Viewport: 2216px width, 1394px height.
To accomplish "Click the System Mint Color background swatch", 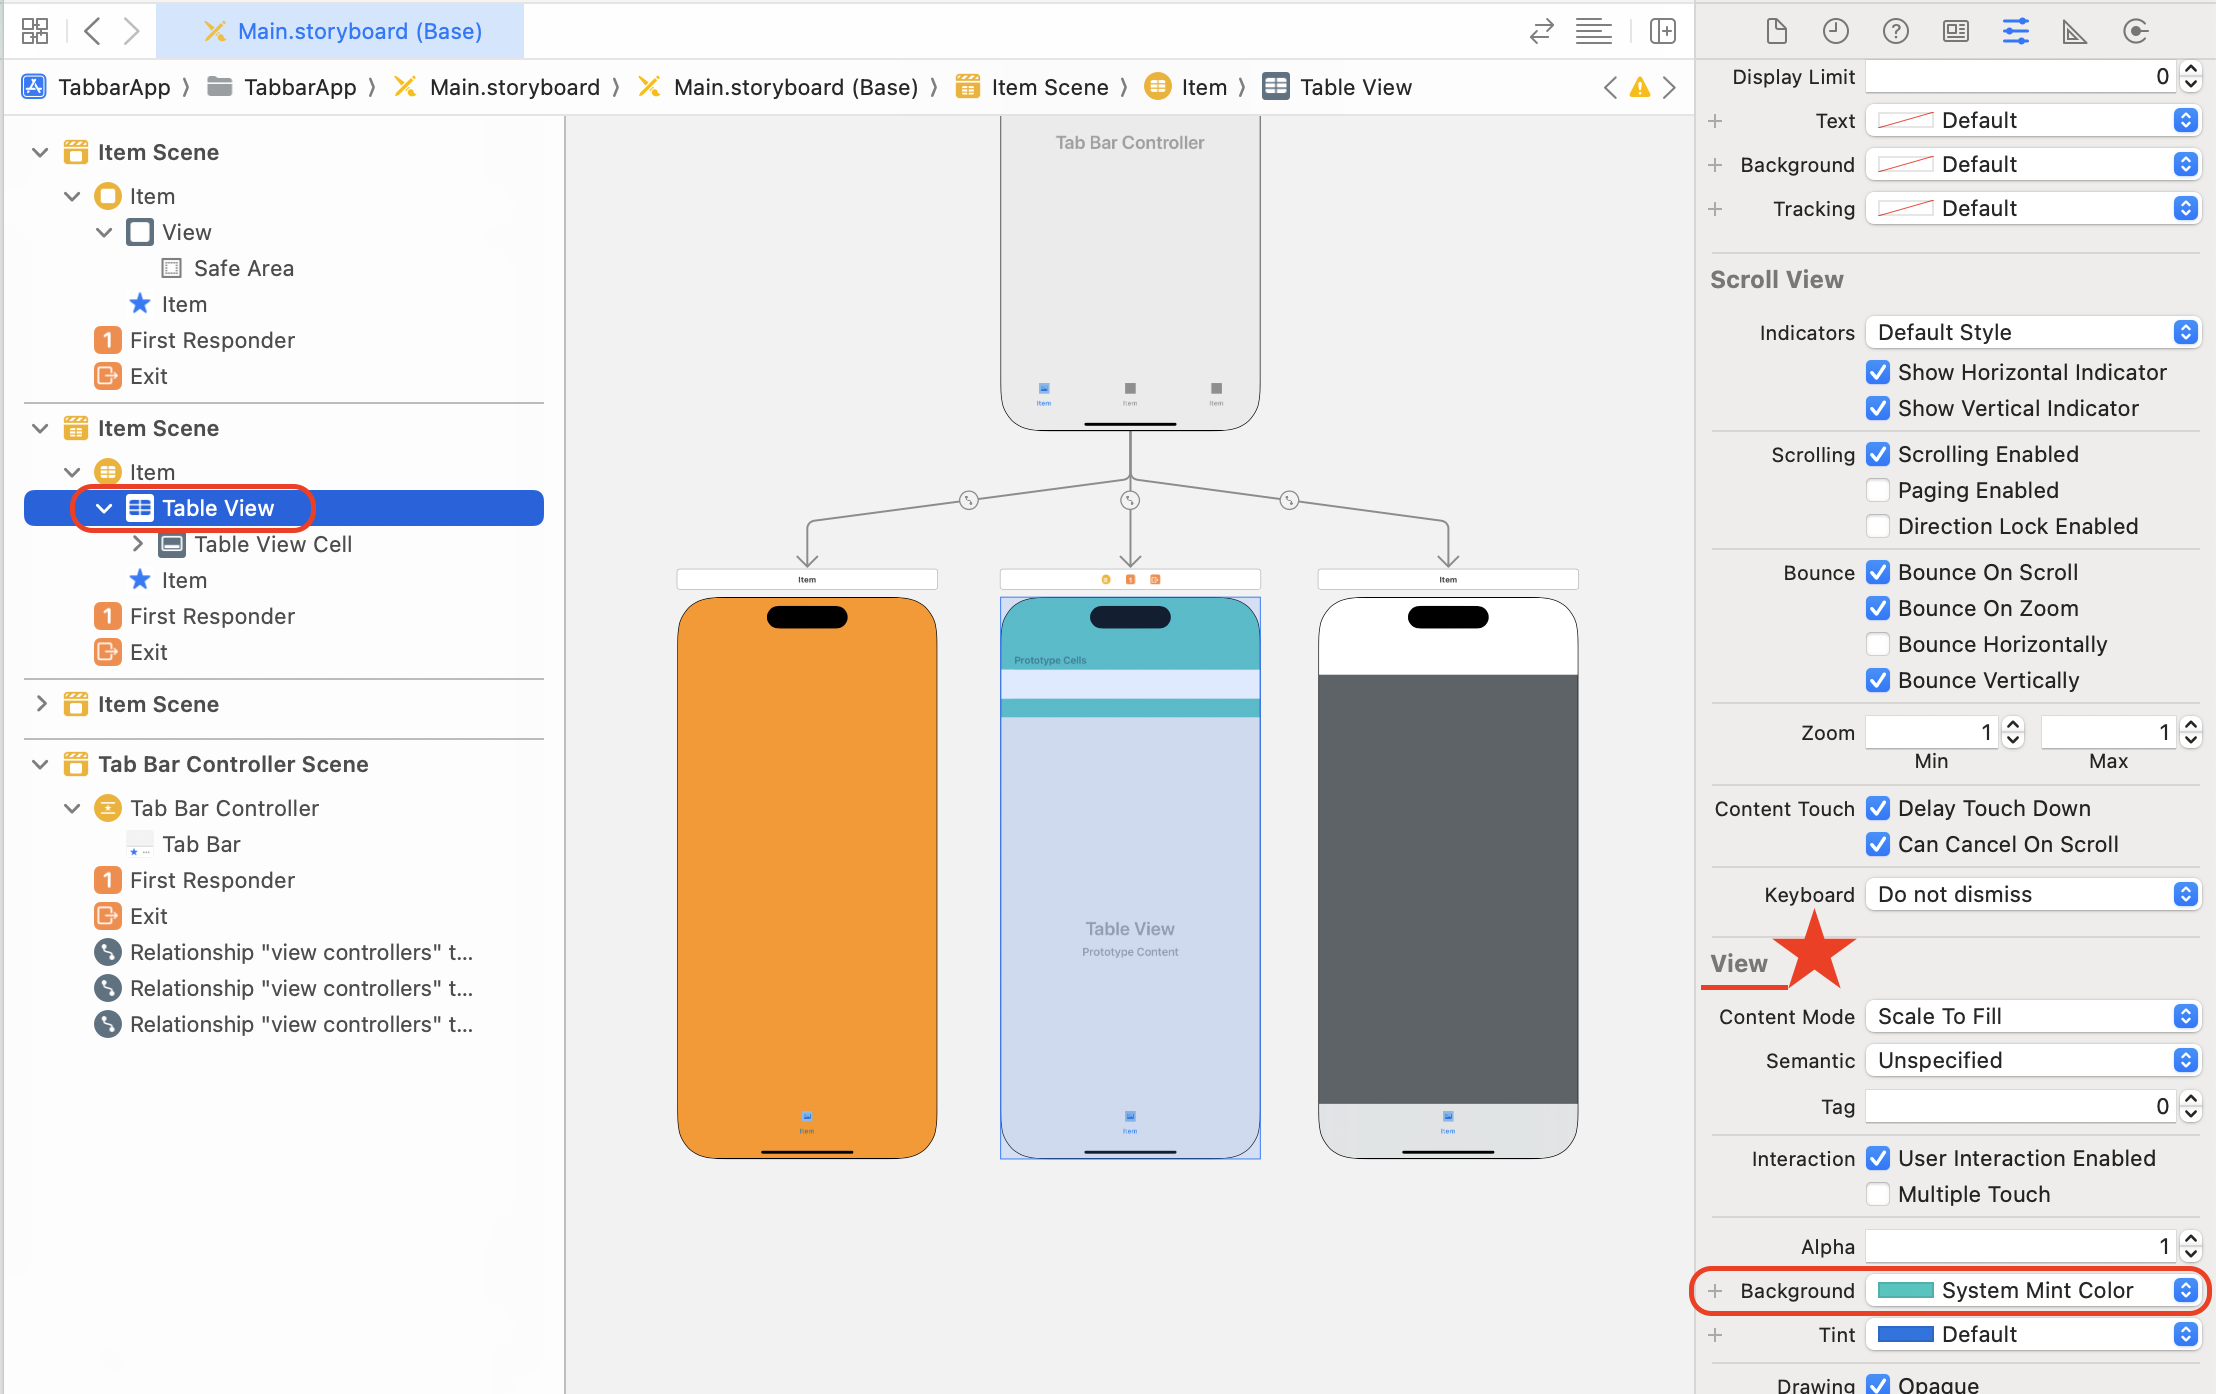I will (1905, 1290).
